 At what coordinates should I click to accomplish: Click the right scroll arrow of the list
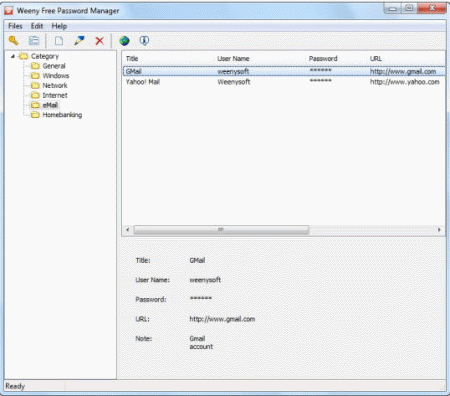tap(439, 229)
